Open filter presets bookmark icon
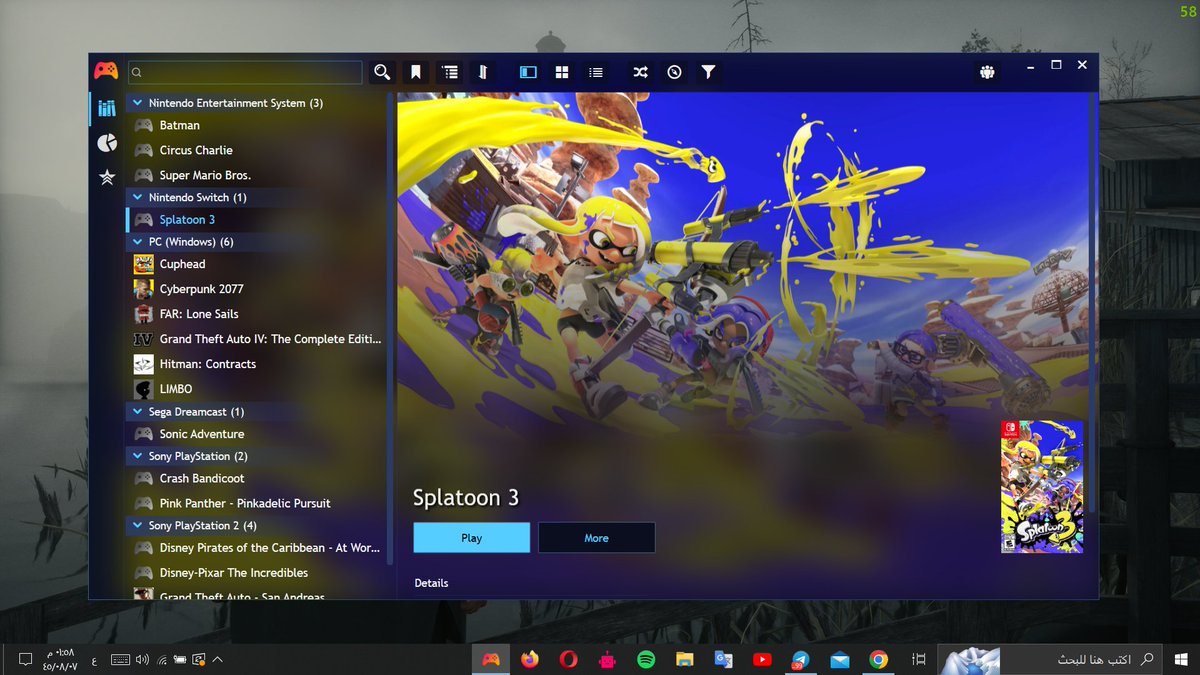1200x675 pixels. point(416,72)
